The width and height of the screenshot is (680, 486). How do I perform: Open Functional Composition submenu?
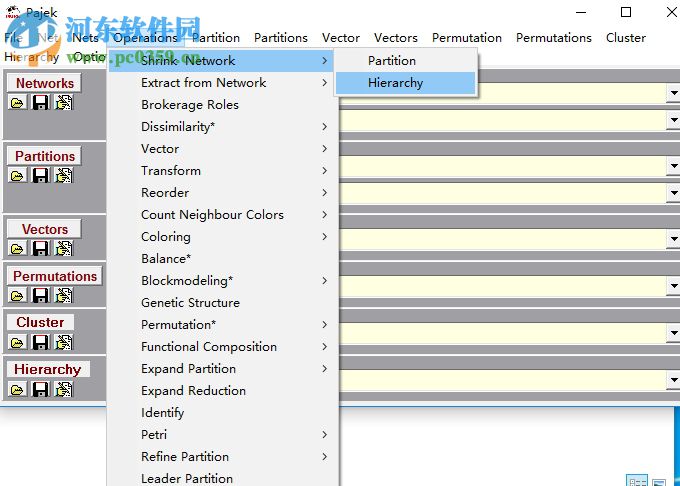(x=223, y=347)
